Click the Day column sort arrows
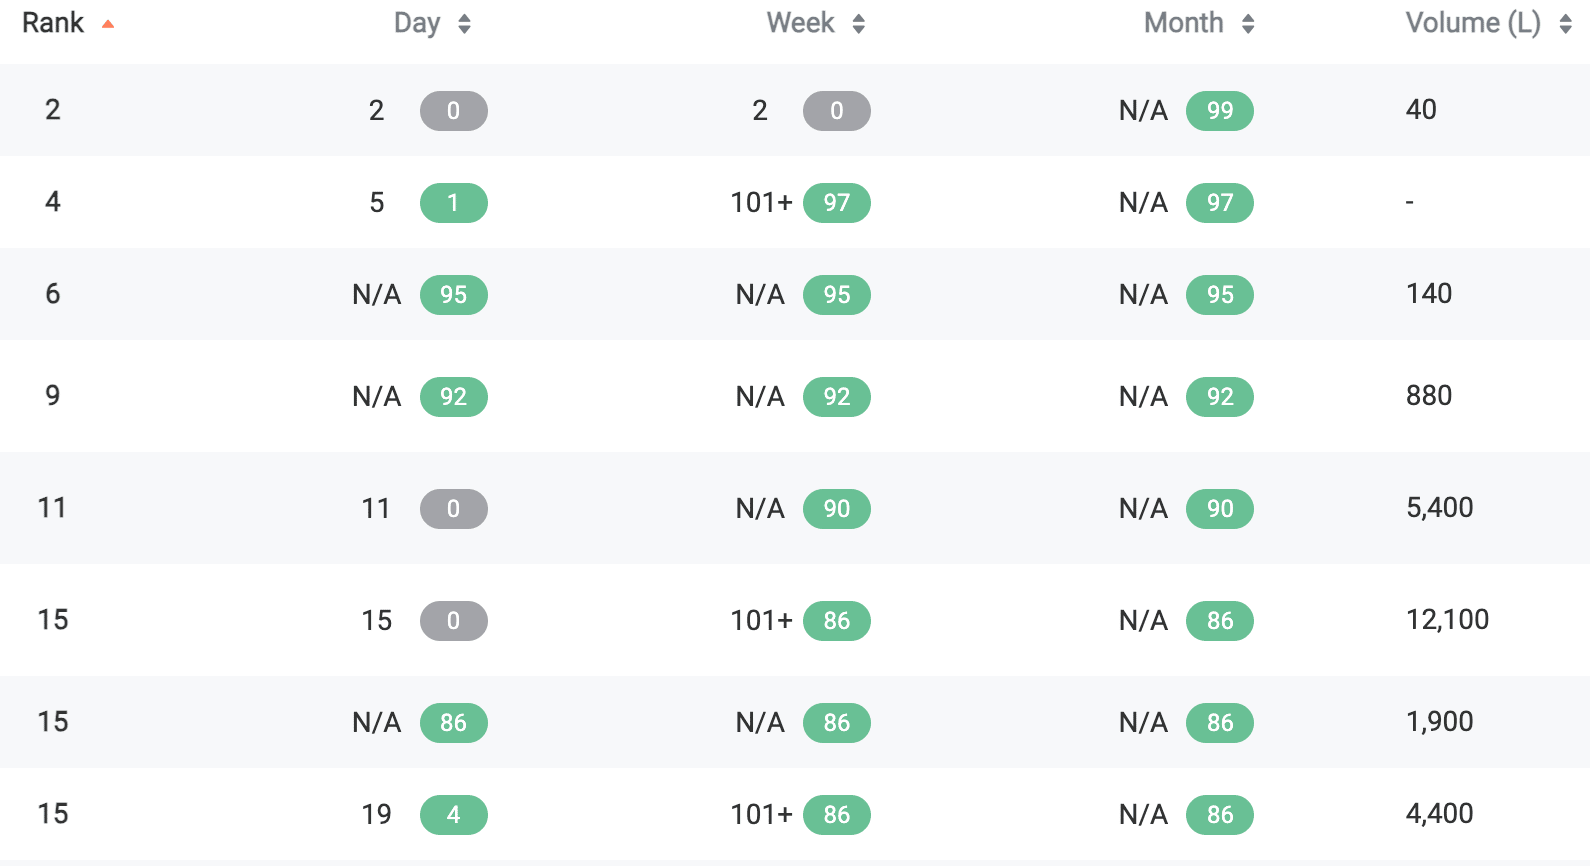1590x866 pixels. (x=464, y=24)
